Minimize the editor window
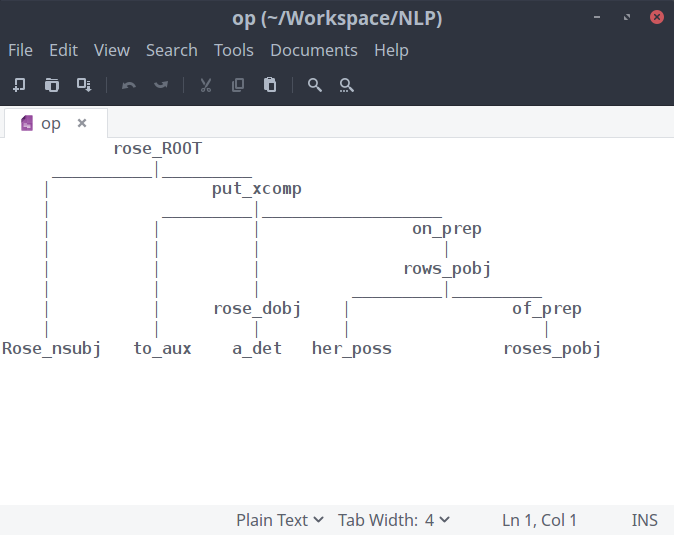The height and width of the screenshot is (535, 674). click(597, 17)
